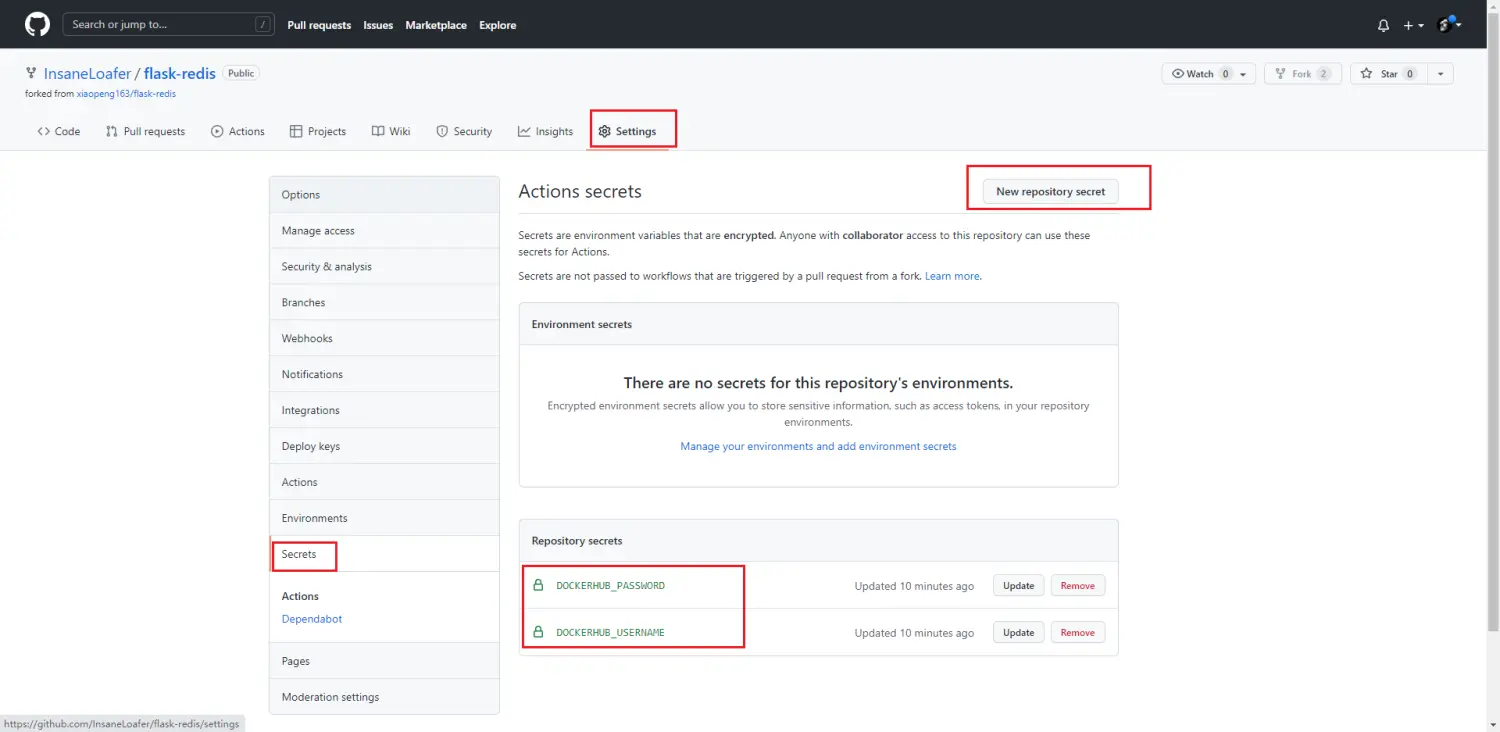1500x732 pixels.
Task: Open the plus create-new dropdown
Action: 1414,26
